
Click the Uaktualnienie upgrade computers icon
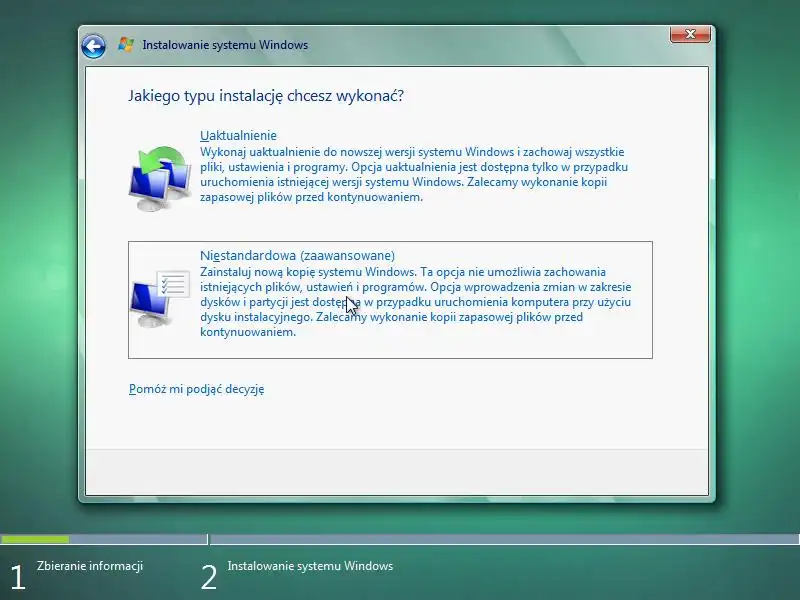click(160, 179)
